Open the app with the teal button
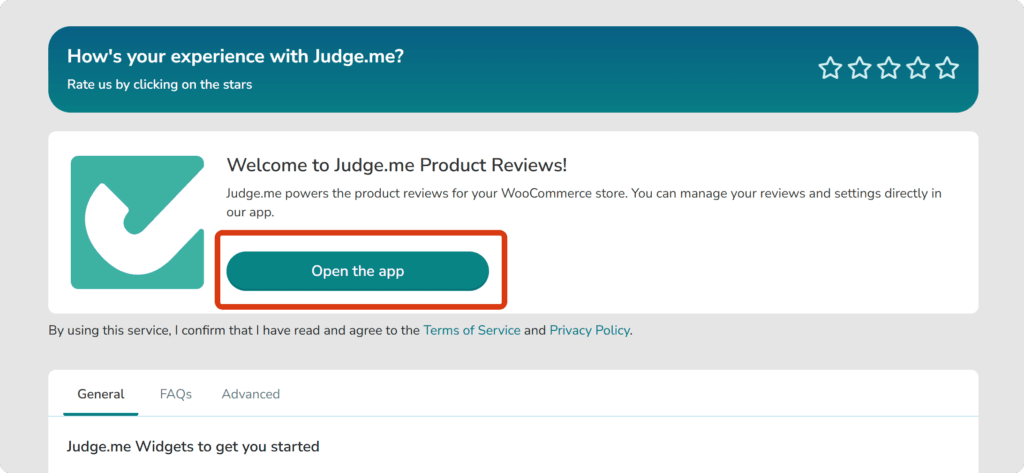The width and height of the screenshot is (1024, 473). coord(357,271)
